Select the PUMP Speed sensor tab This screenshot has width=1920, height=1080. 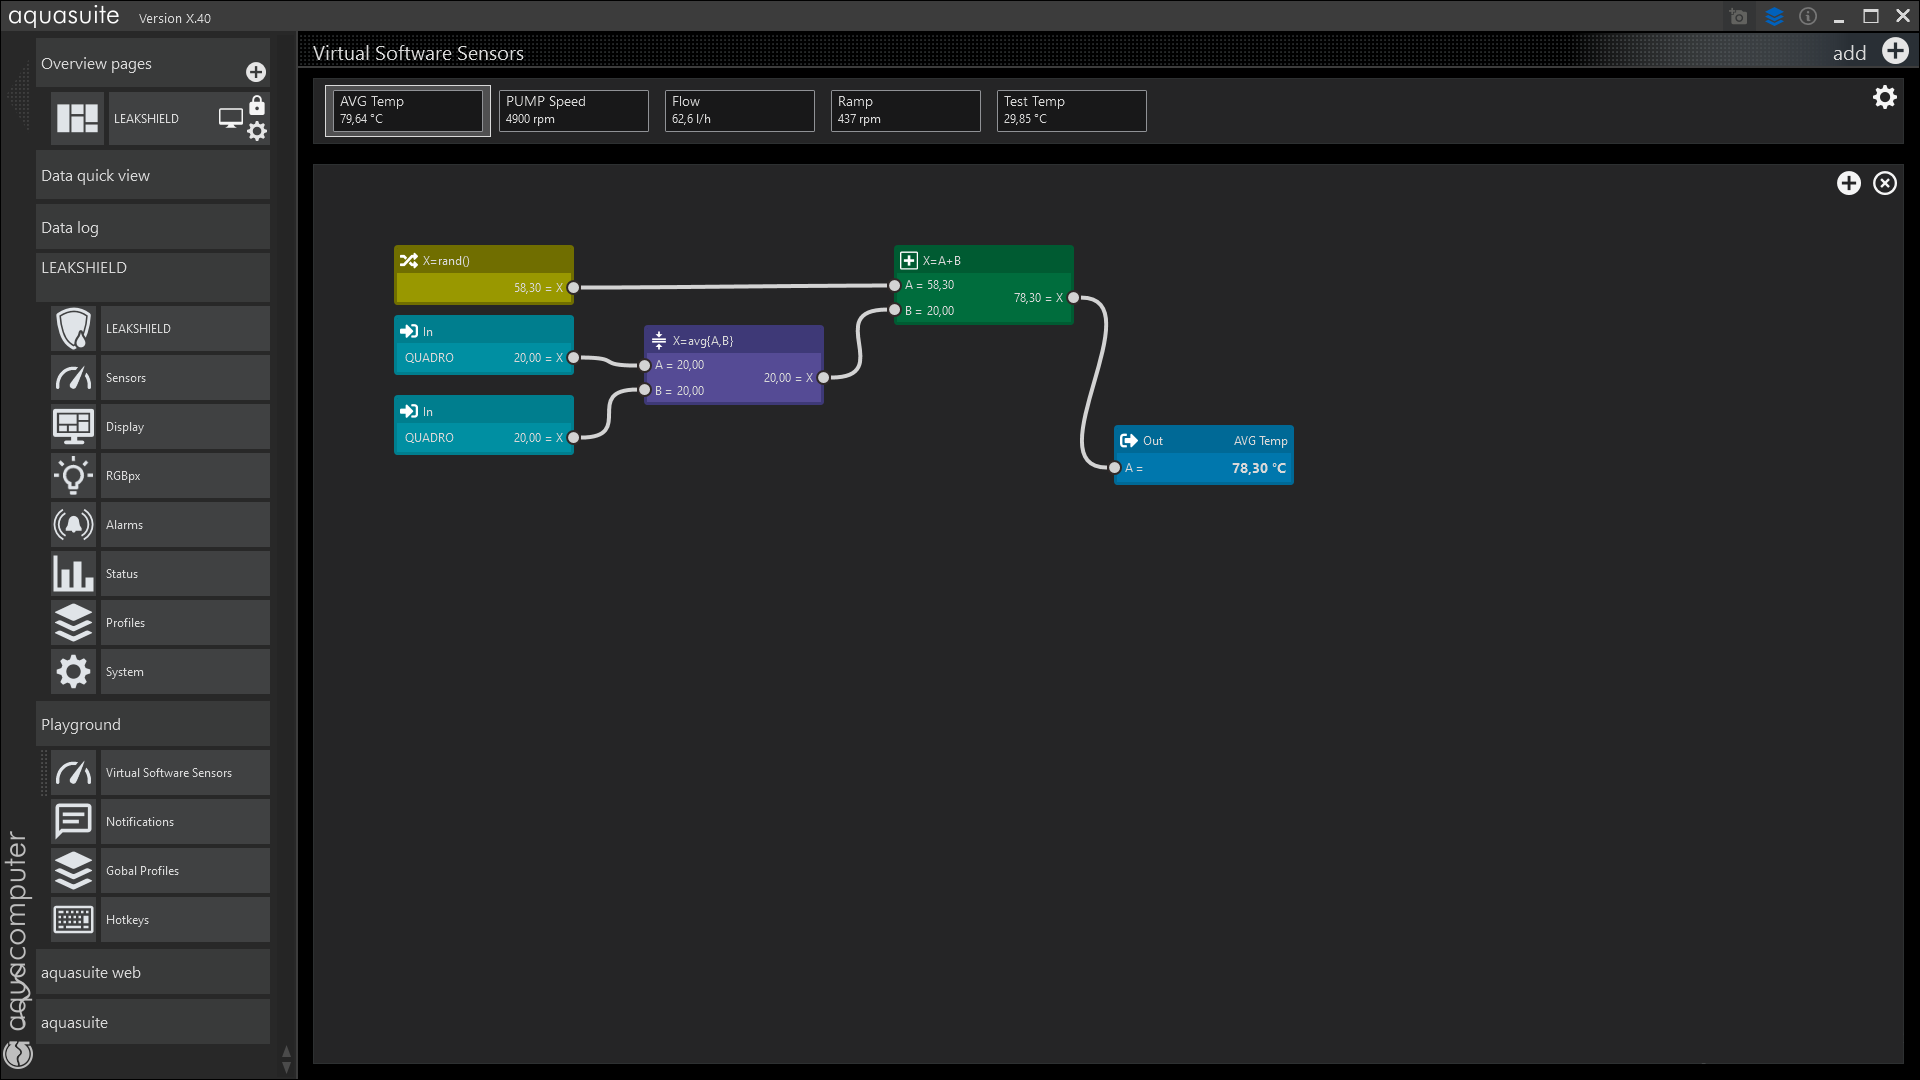click(574, 110)
